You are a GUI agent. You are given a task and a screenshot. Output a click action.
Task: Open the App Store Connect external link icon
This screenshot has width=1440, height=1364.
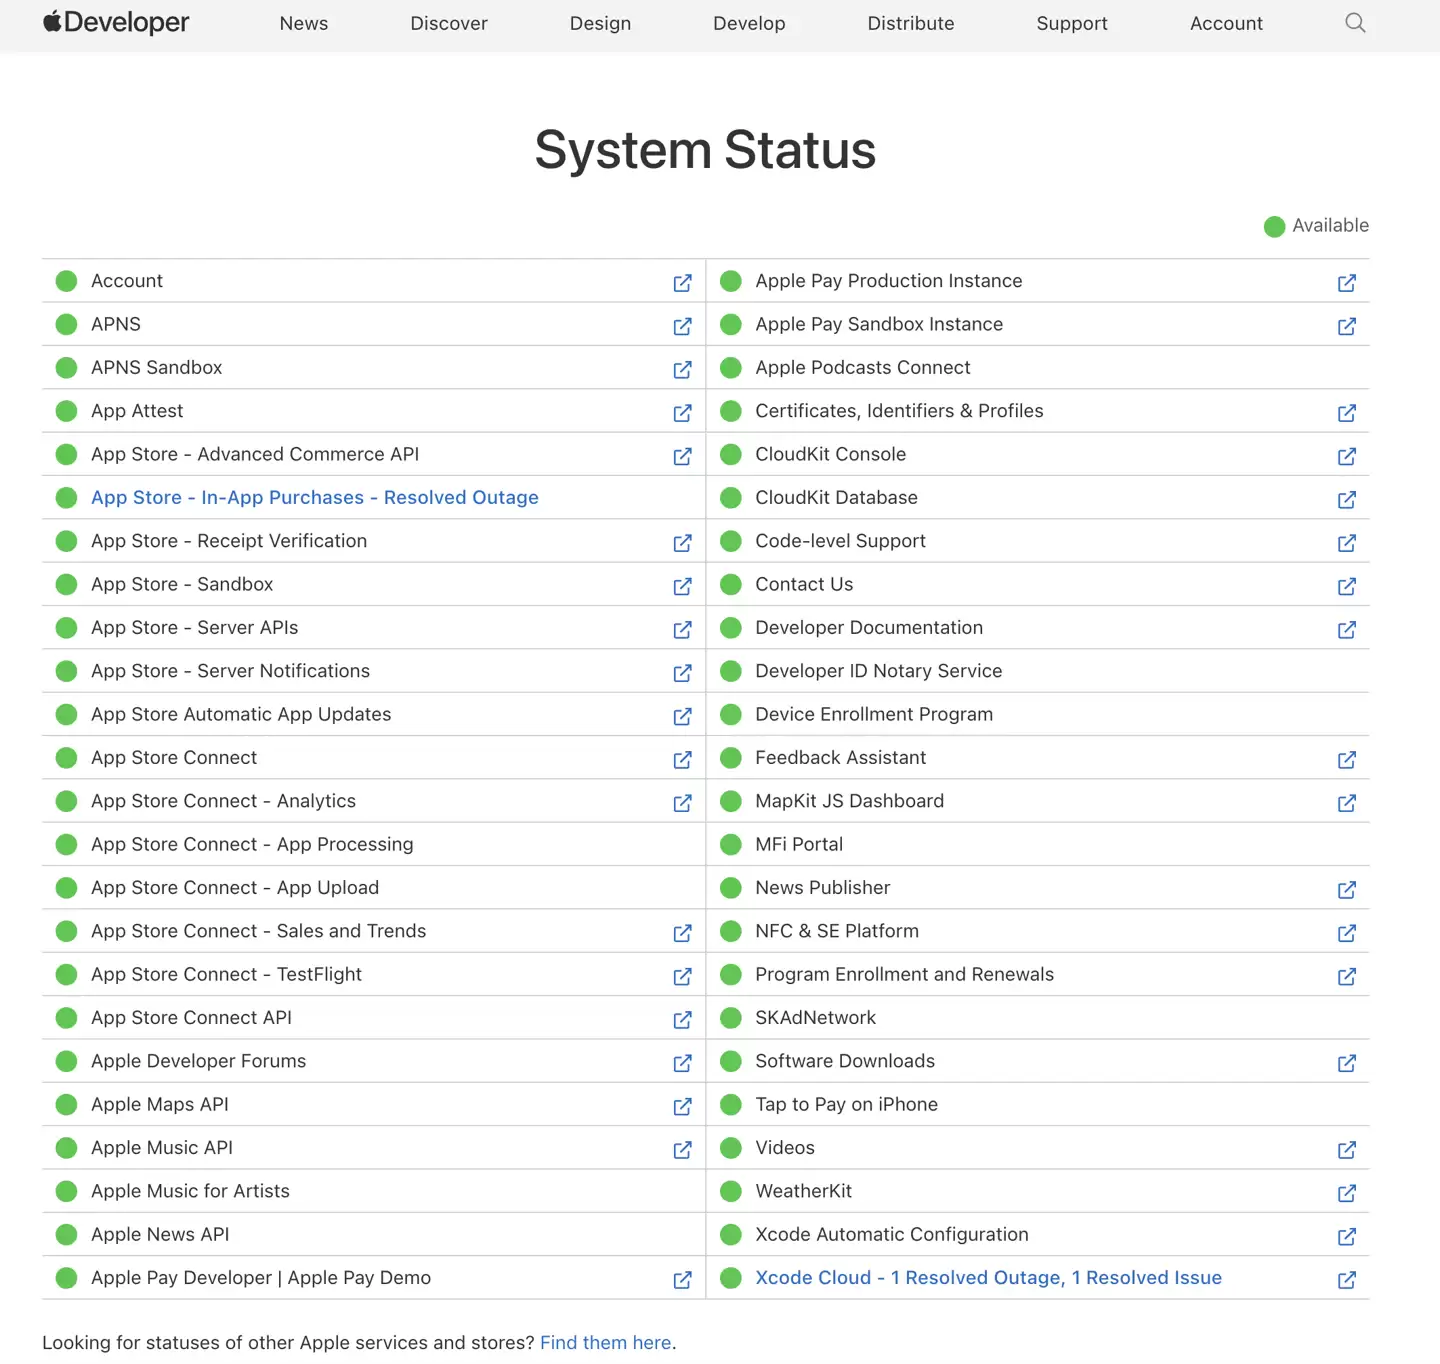pyautogui.click(x=683, y=760)
